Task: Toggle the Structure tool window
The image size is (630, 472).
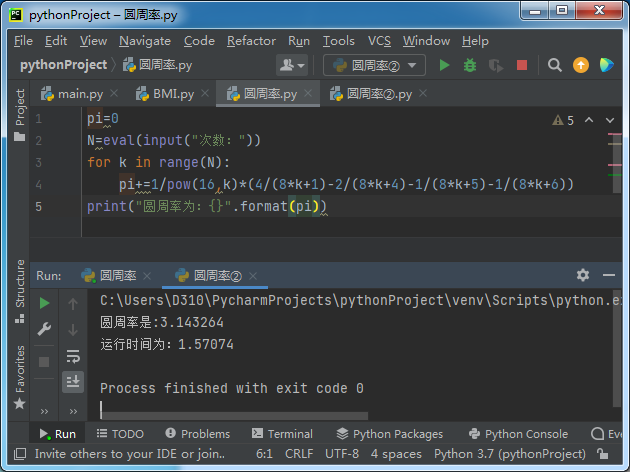Action: click(x=19, y=291)
